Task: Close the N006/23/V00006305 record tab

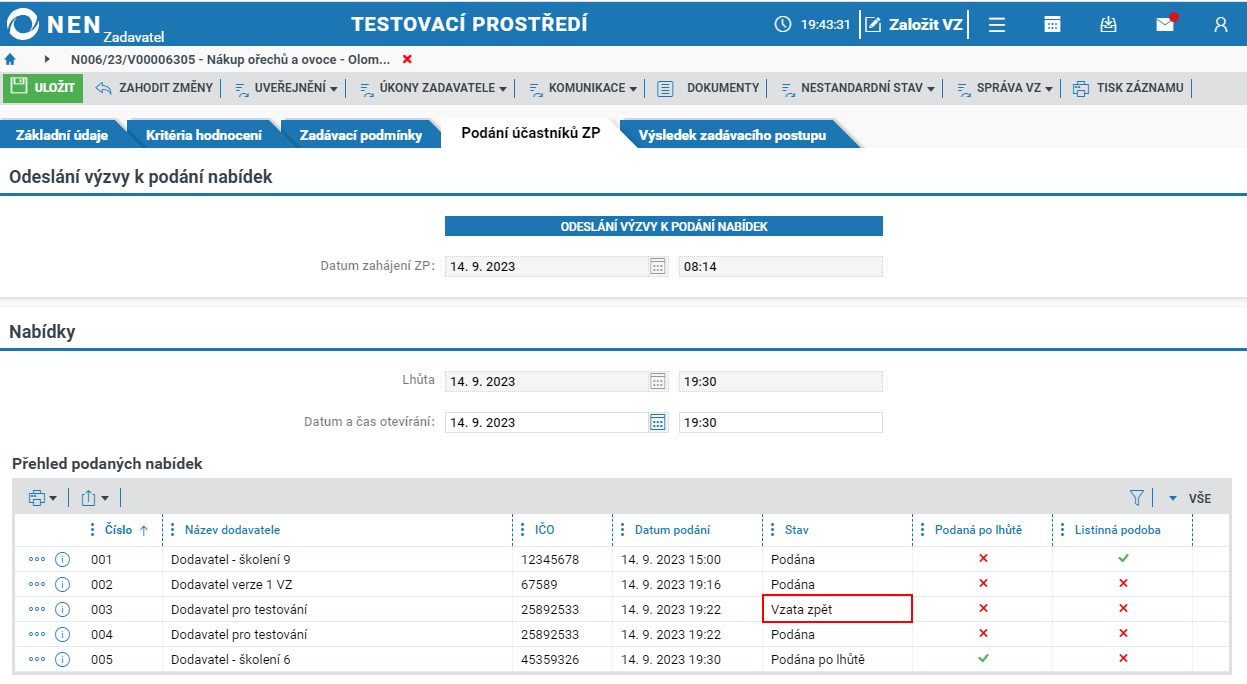Action: [407, 60]
